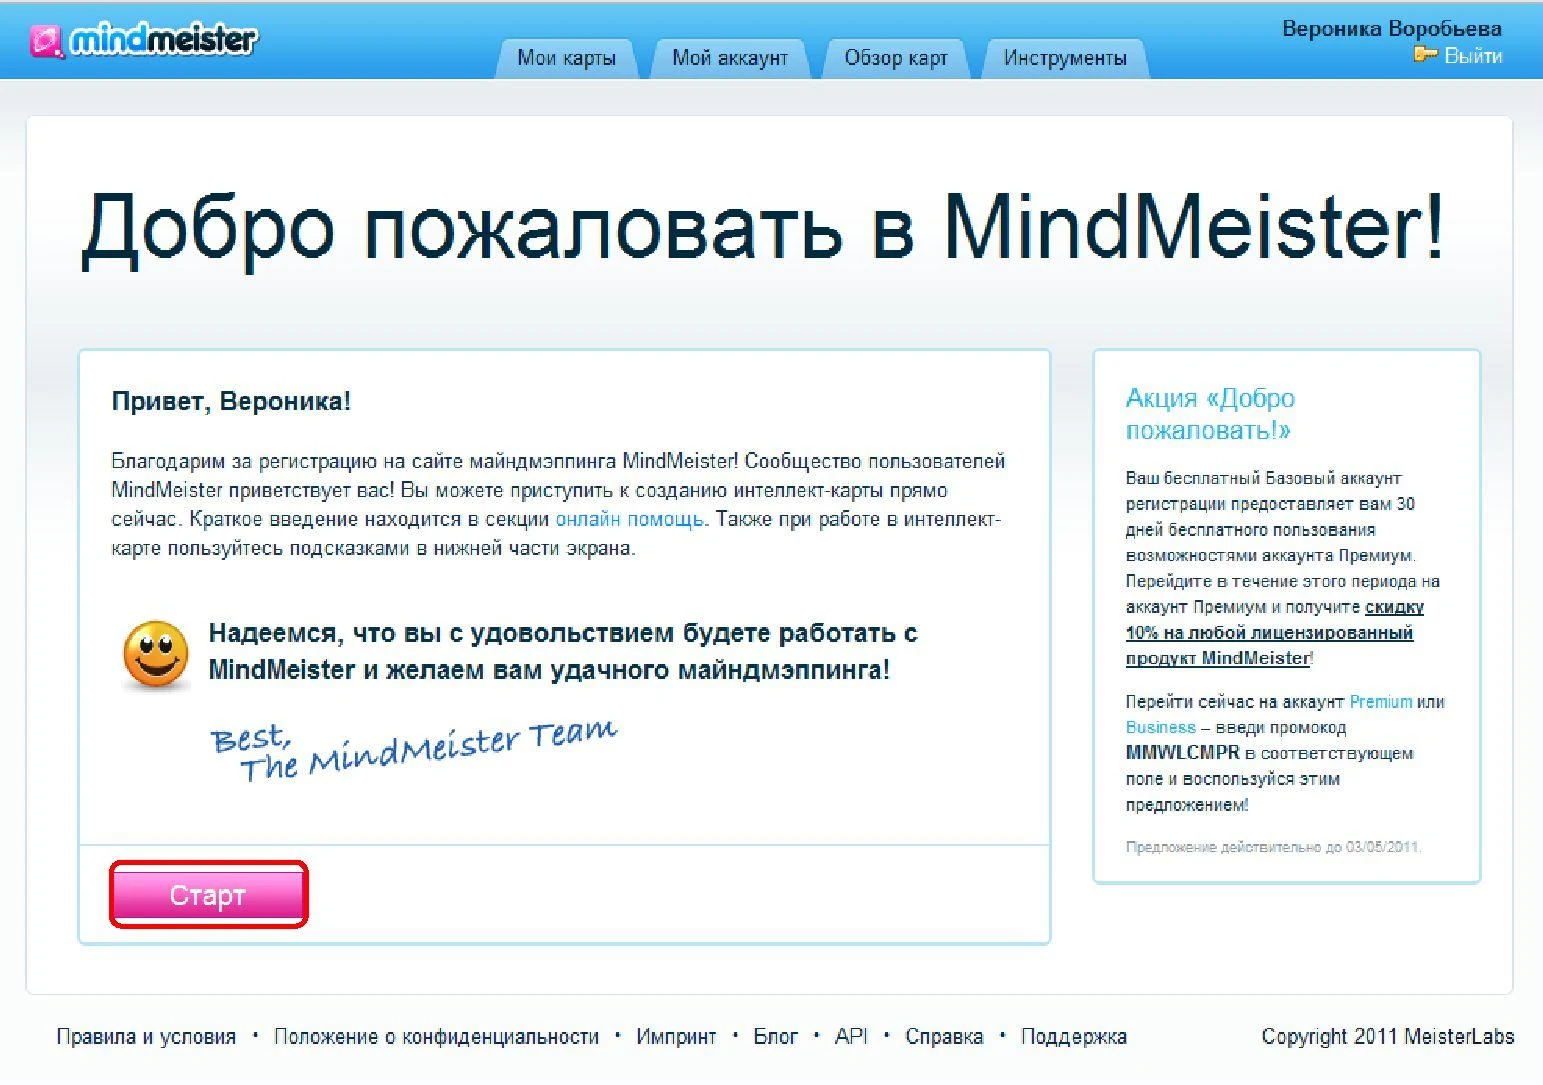This screenshot has width=1543, height=1085.
Task: Open the Импринт footer link
Action: [676, 1037]
